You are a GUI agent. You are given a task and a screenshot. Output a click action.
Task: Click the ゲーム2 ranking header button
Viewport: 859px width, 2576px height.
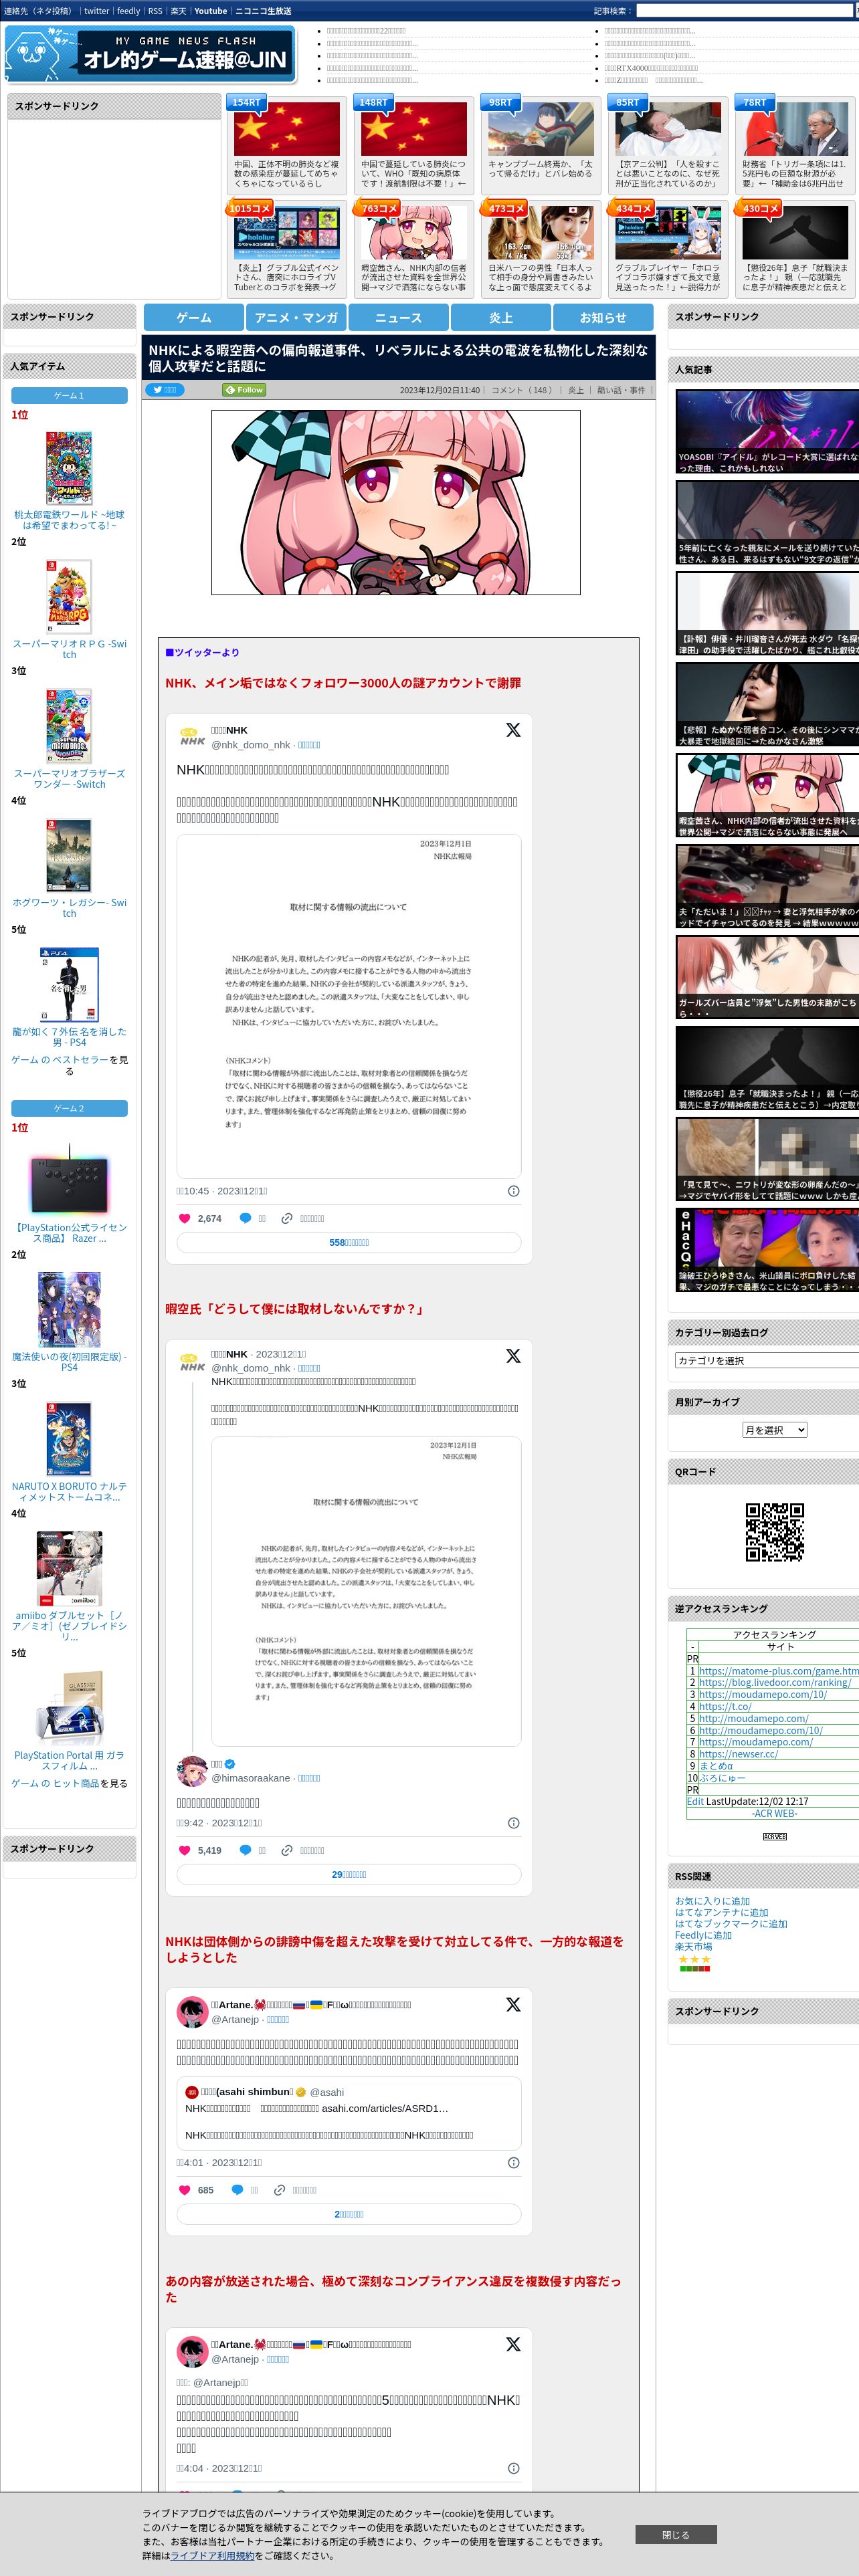69,1108
